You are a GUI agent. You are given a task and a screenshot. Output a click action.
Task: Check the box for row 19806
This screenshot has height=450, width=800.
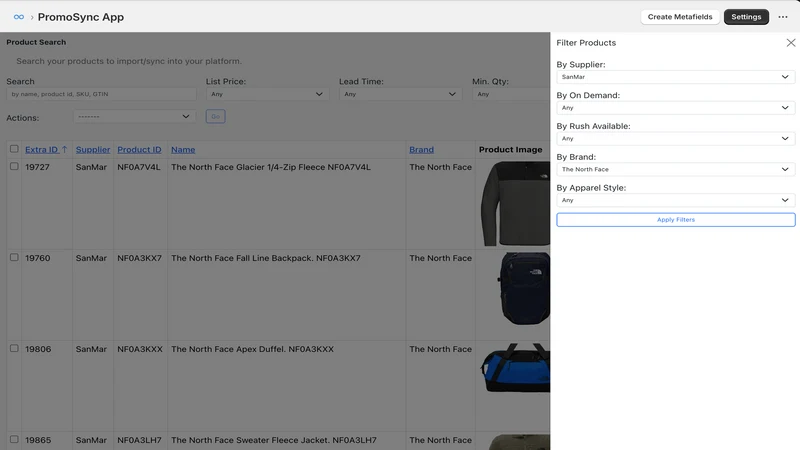pos(14,348)
